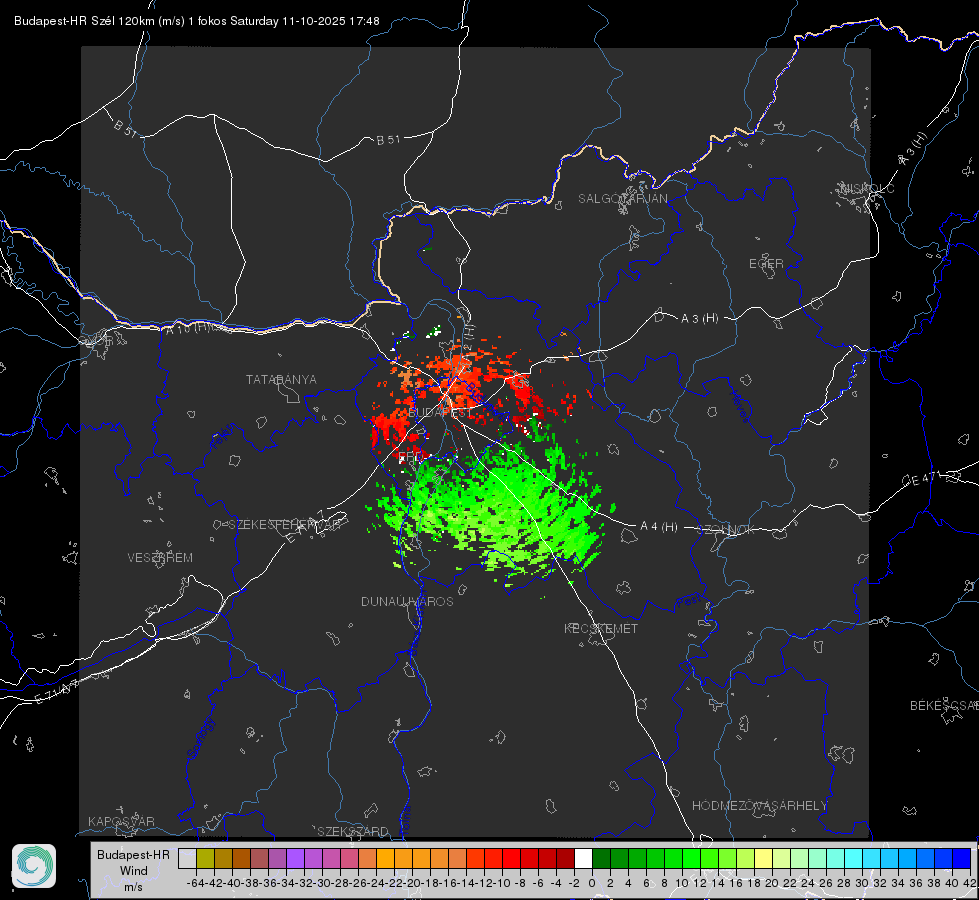979x900 pixels.
Task: Click the SZÉKESFEHÉRVÁR city label
Action: click(284, 524)
